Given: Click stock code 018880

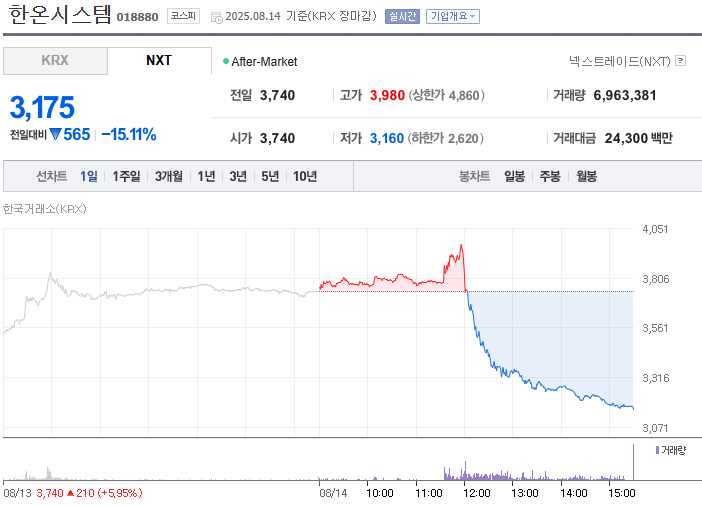Looking at the screenshot, I should click(137, 17).
